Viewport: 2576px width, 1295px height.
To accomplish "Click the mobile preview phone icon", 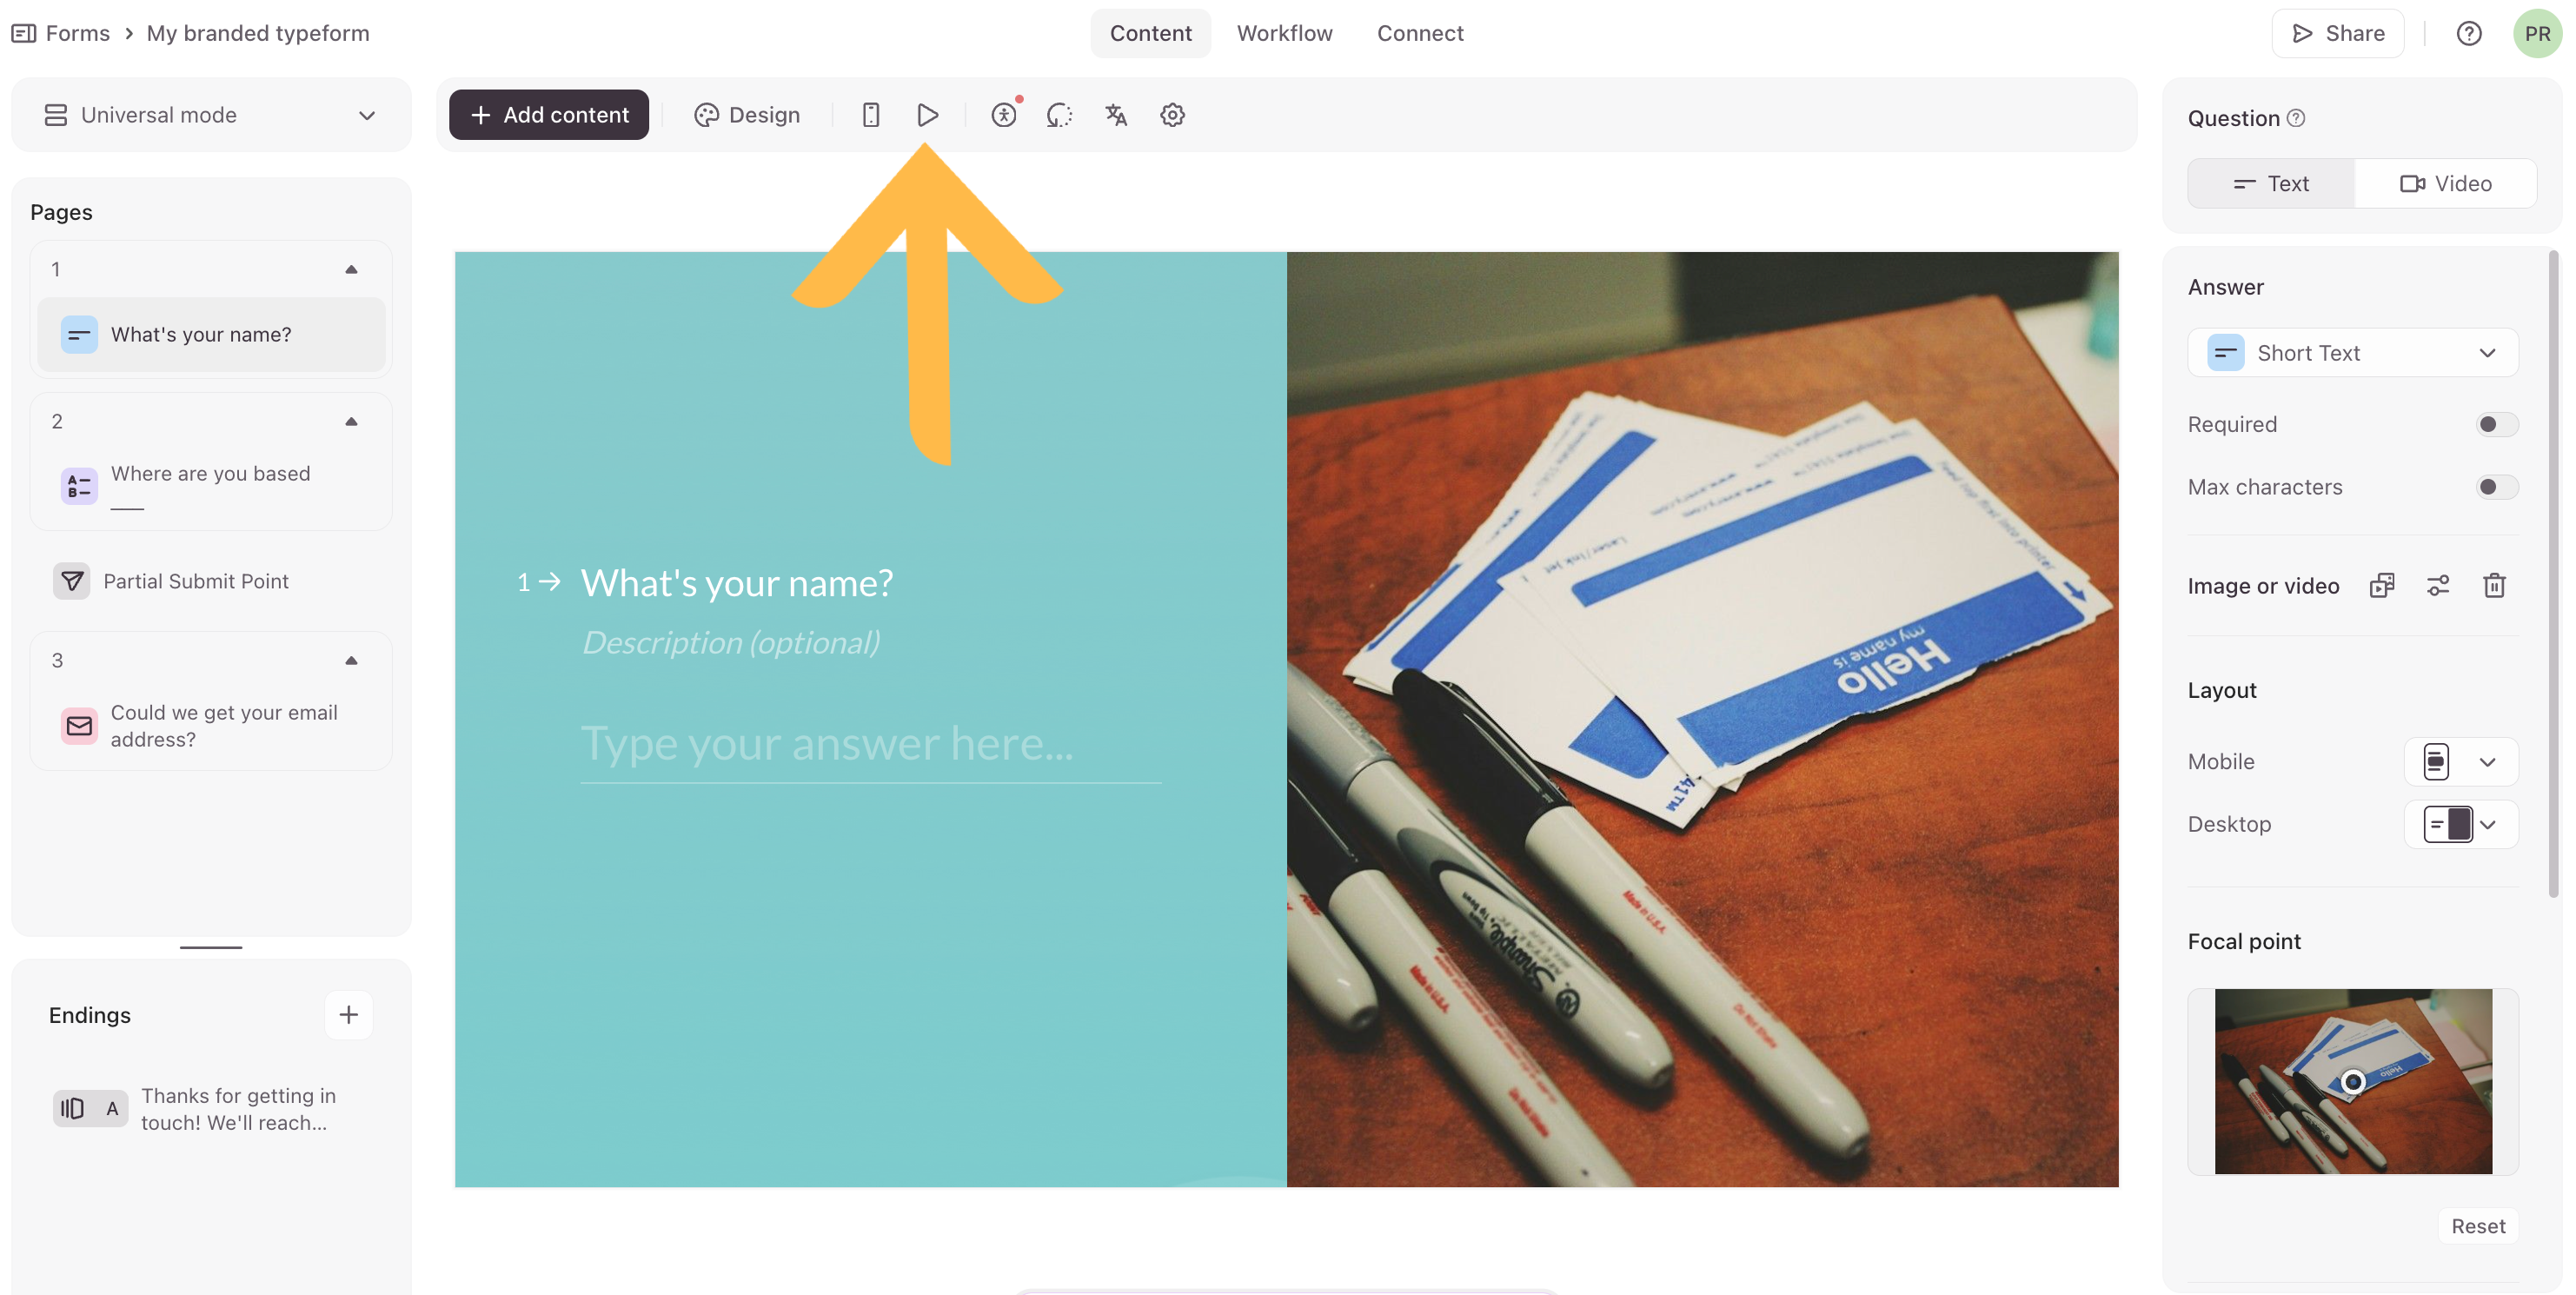I will pos(870,115).
